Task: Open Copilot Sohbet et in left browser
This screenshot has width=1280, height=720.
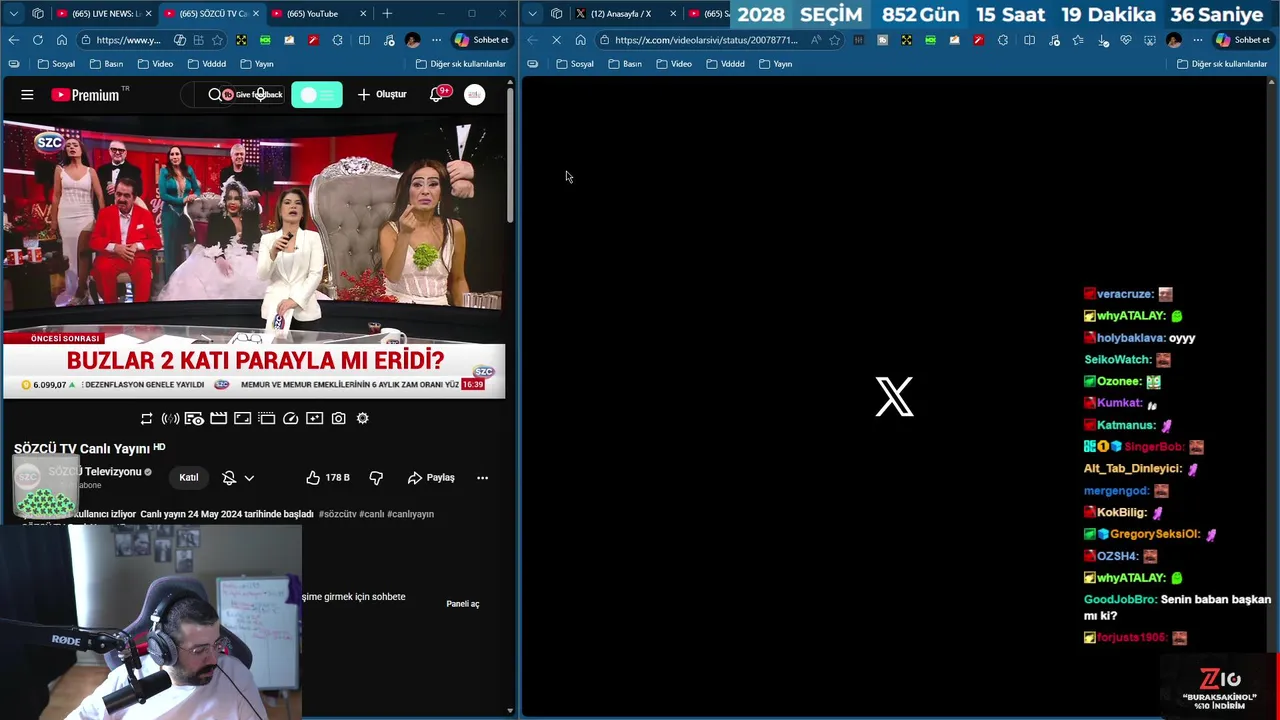Action: point(482,40)
